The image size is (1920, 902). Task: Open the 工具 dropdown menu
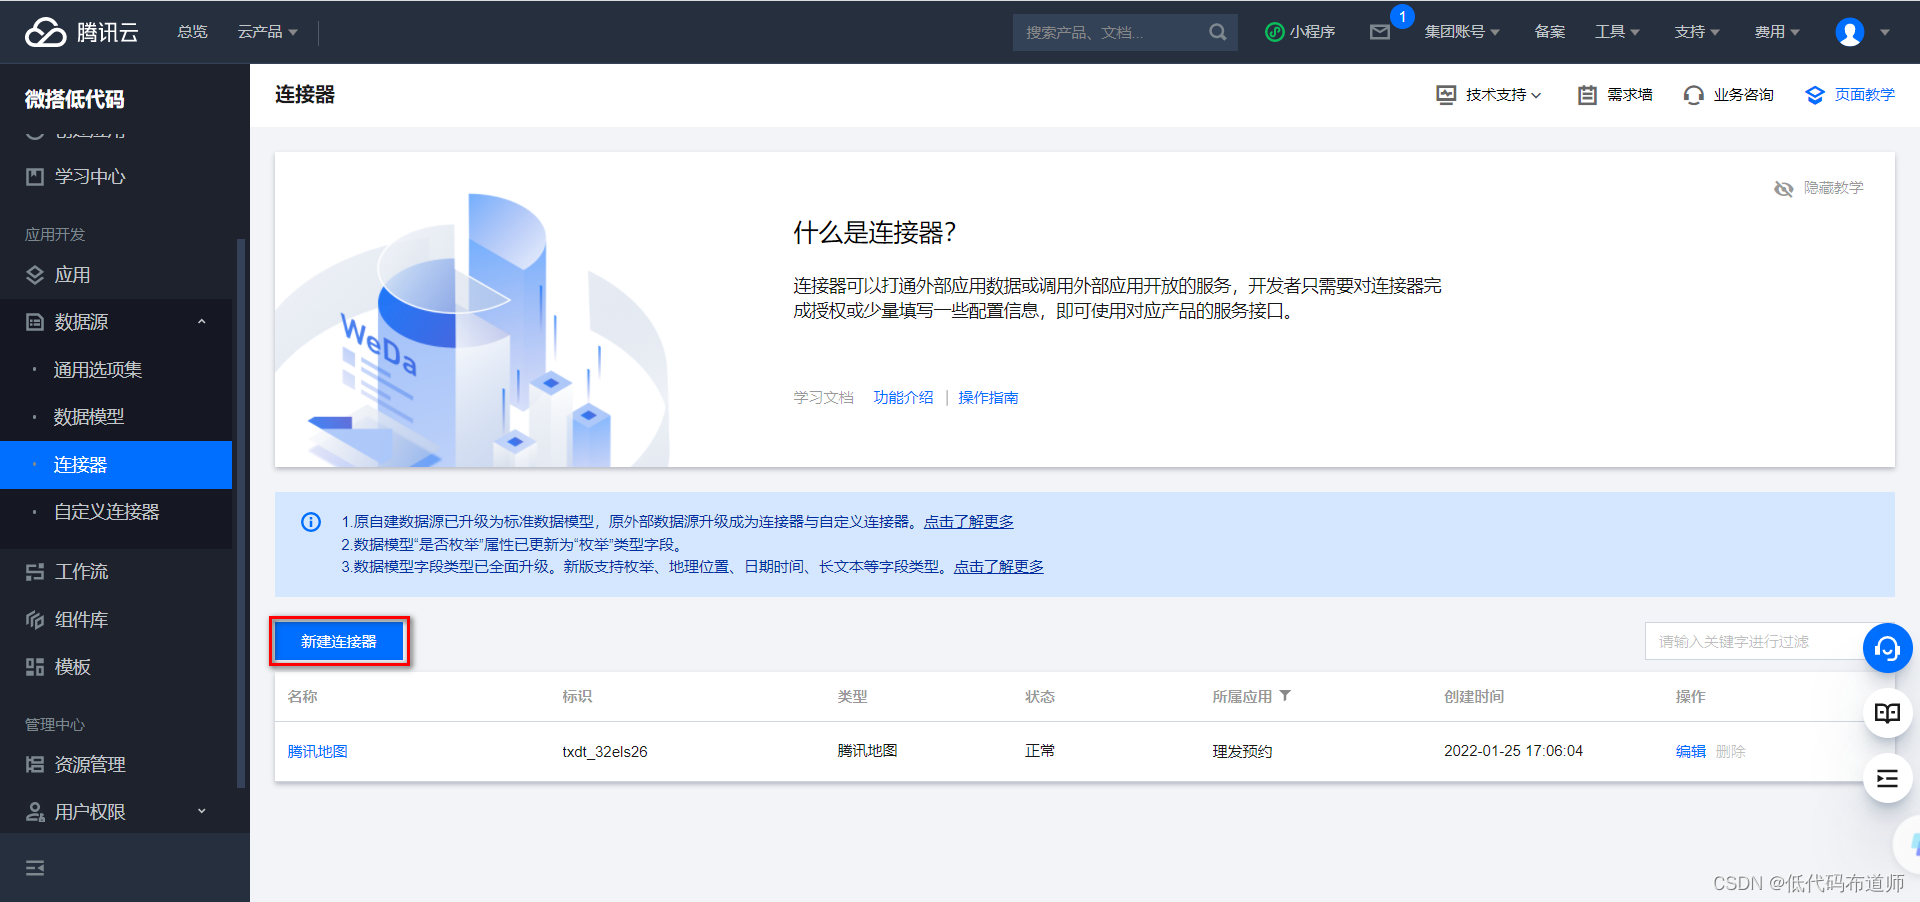[x=1617, y=32]
